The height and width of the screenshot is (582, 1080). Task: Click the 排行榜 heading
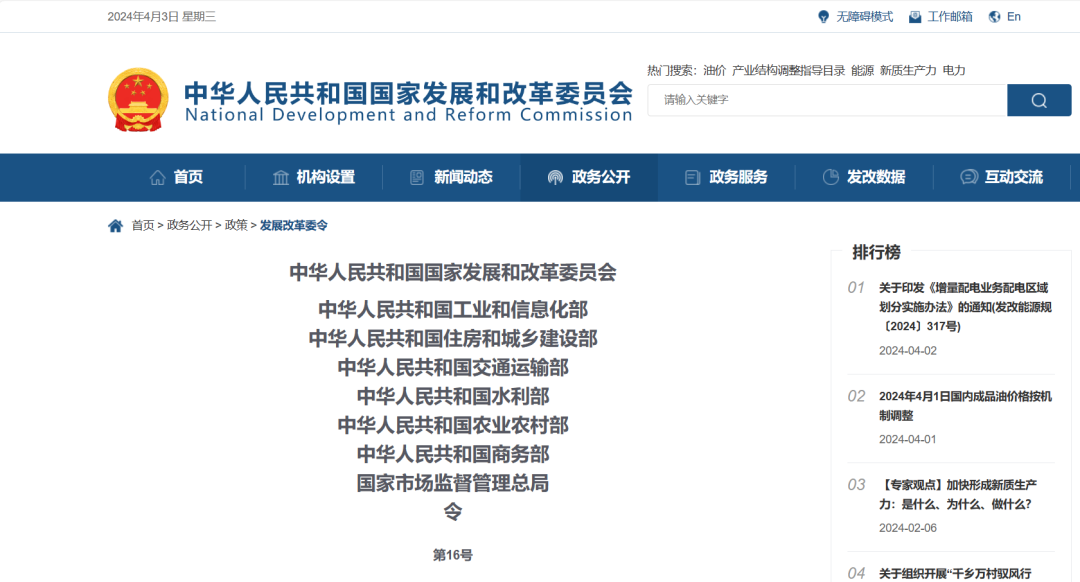pos(876,252)
